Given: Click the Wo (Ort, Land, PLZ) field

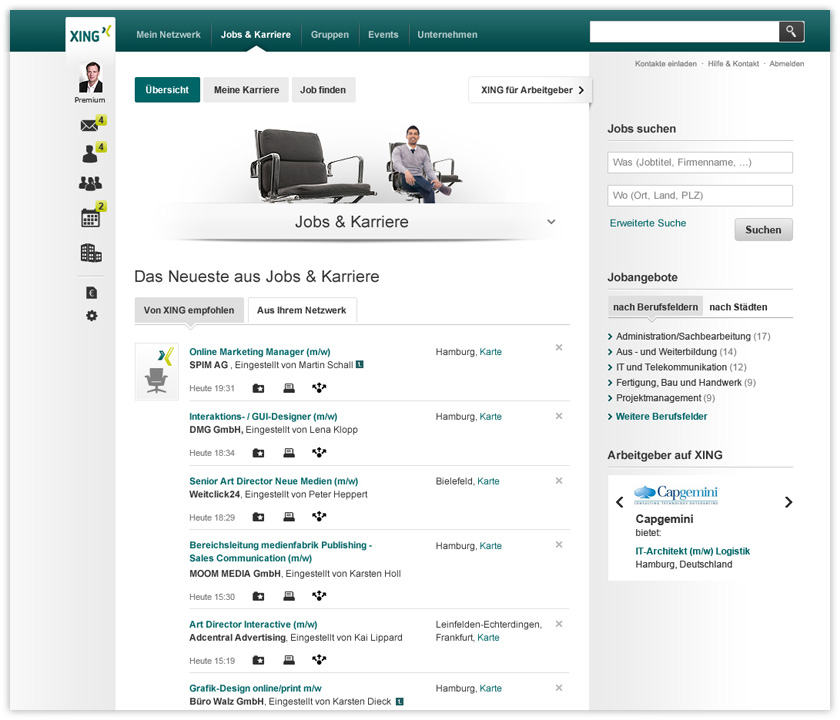Looking at the screenshot, I should coord(700,196).
